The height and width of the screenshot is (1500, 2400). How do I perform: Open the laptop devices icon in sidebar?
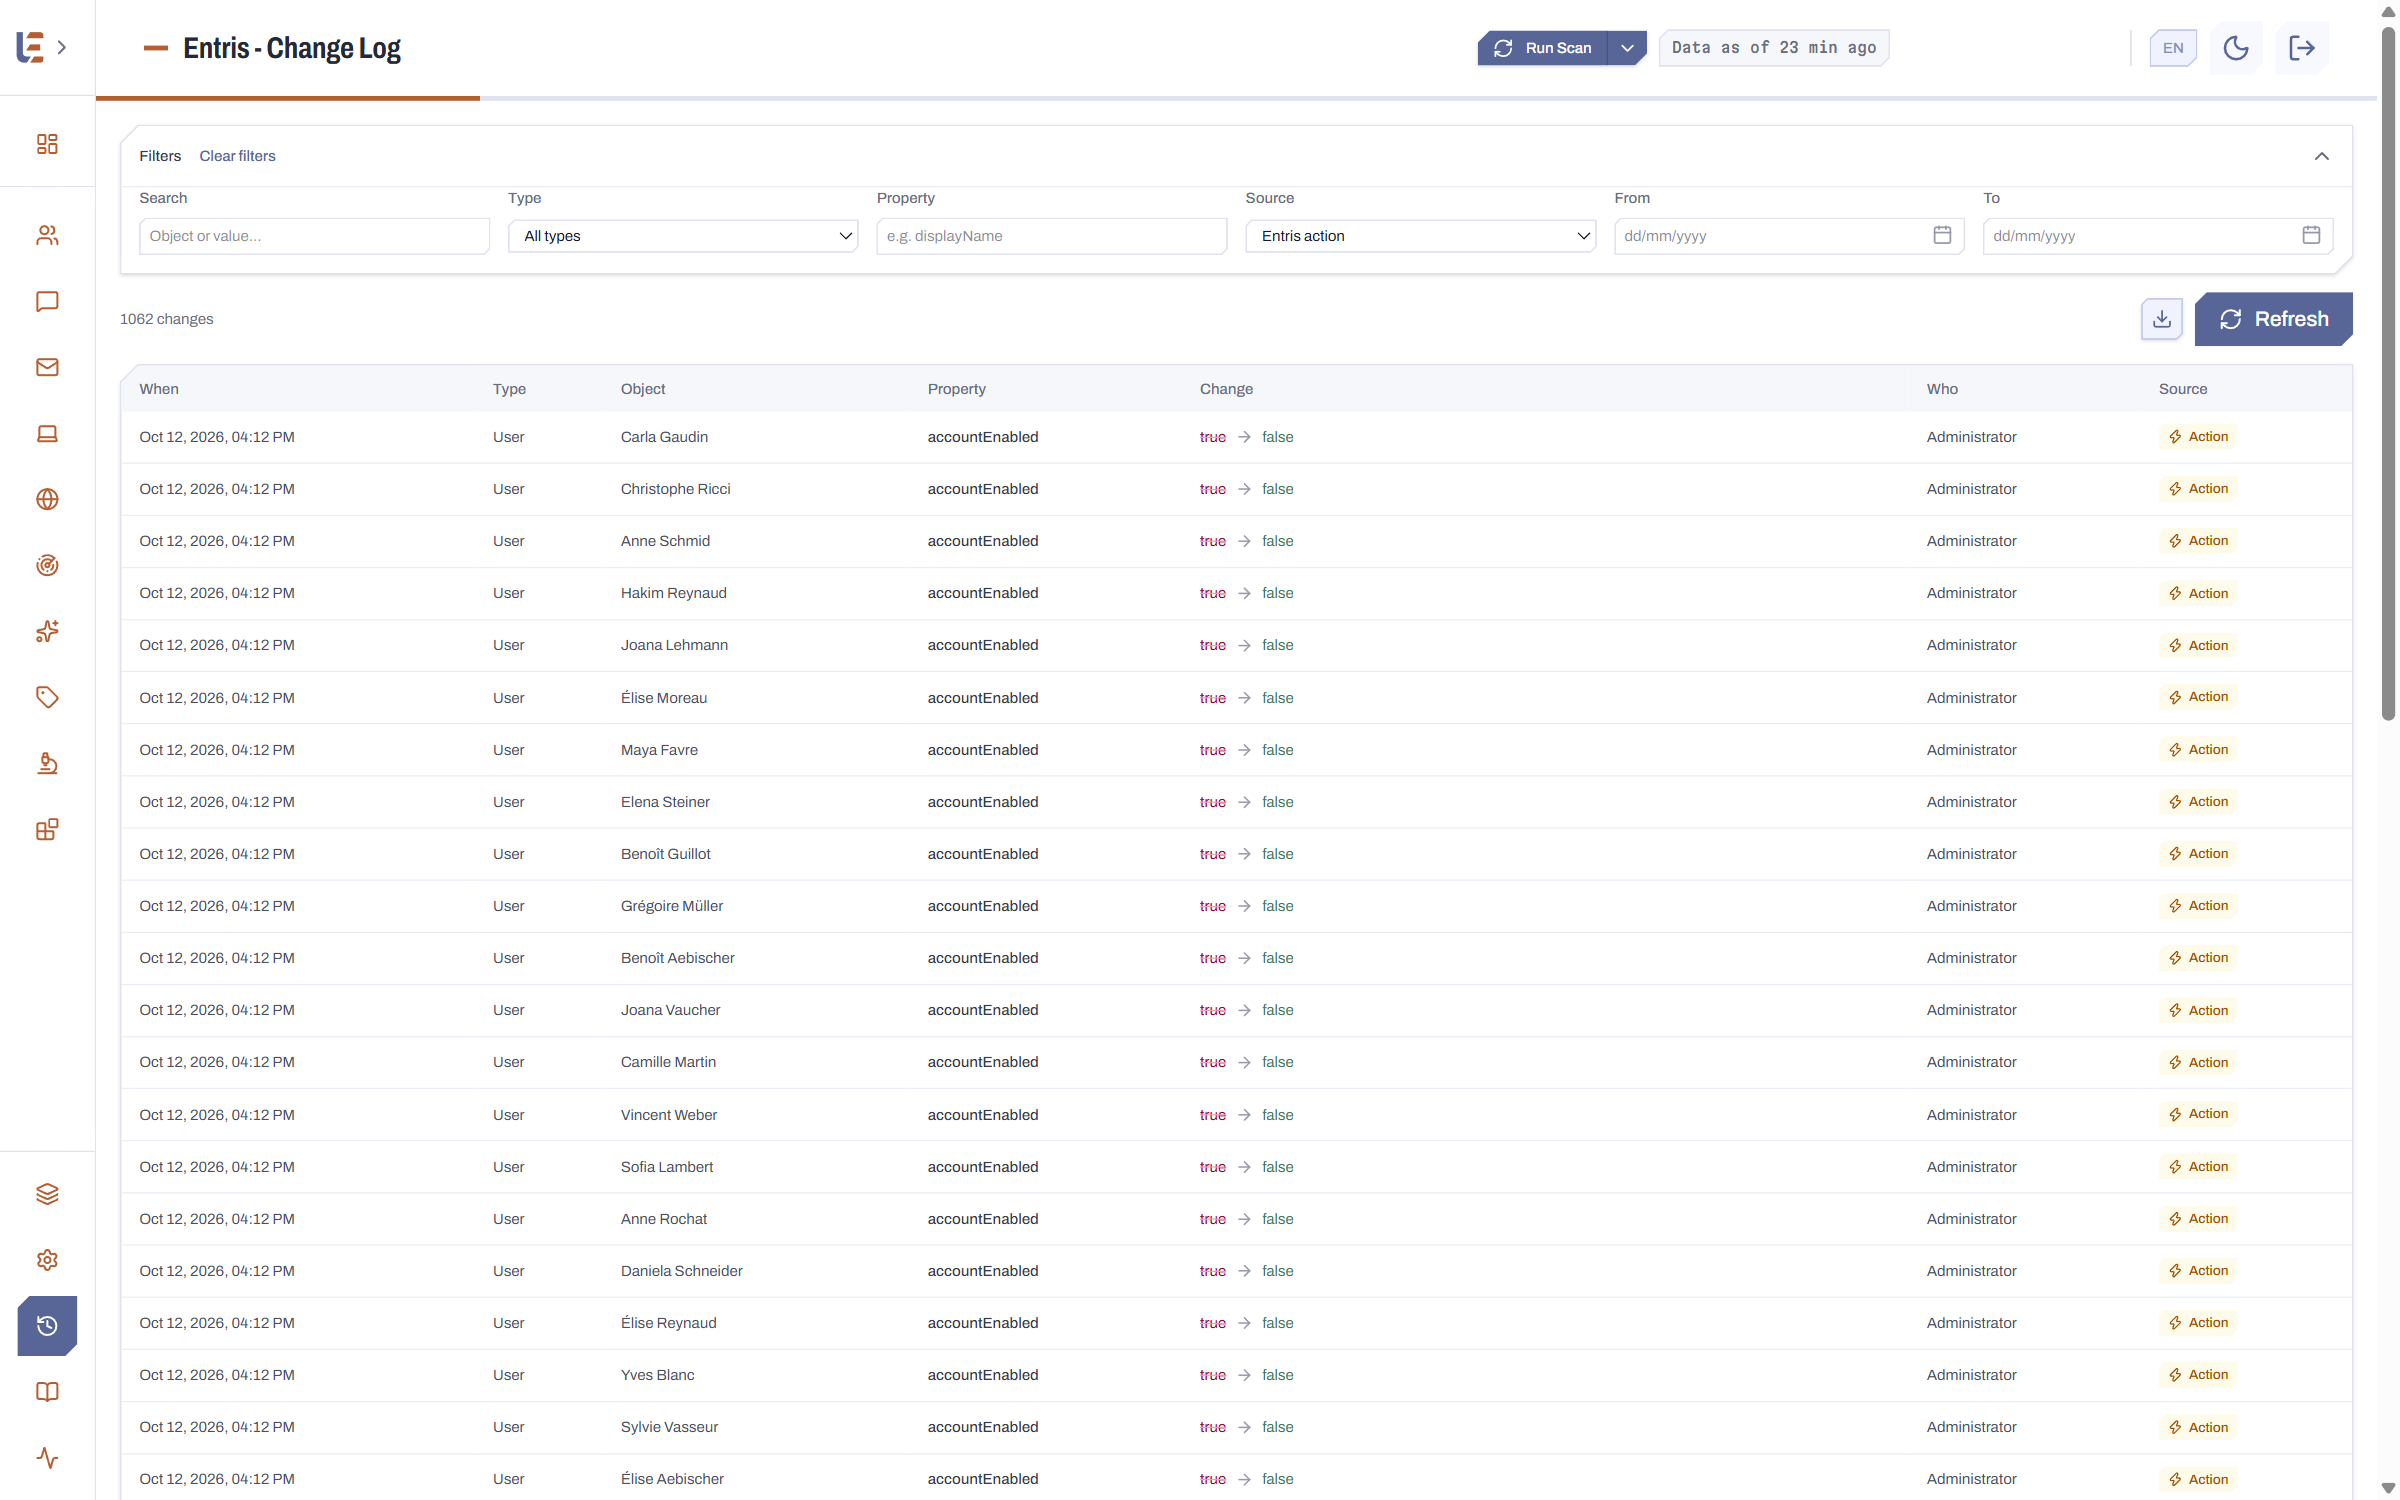click(47, 433)
